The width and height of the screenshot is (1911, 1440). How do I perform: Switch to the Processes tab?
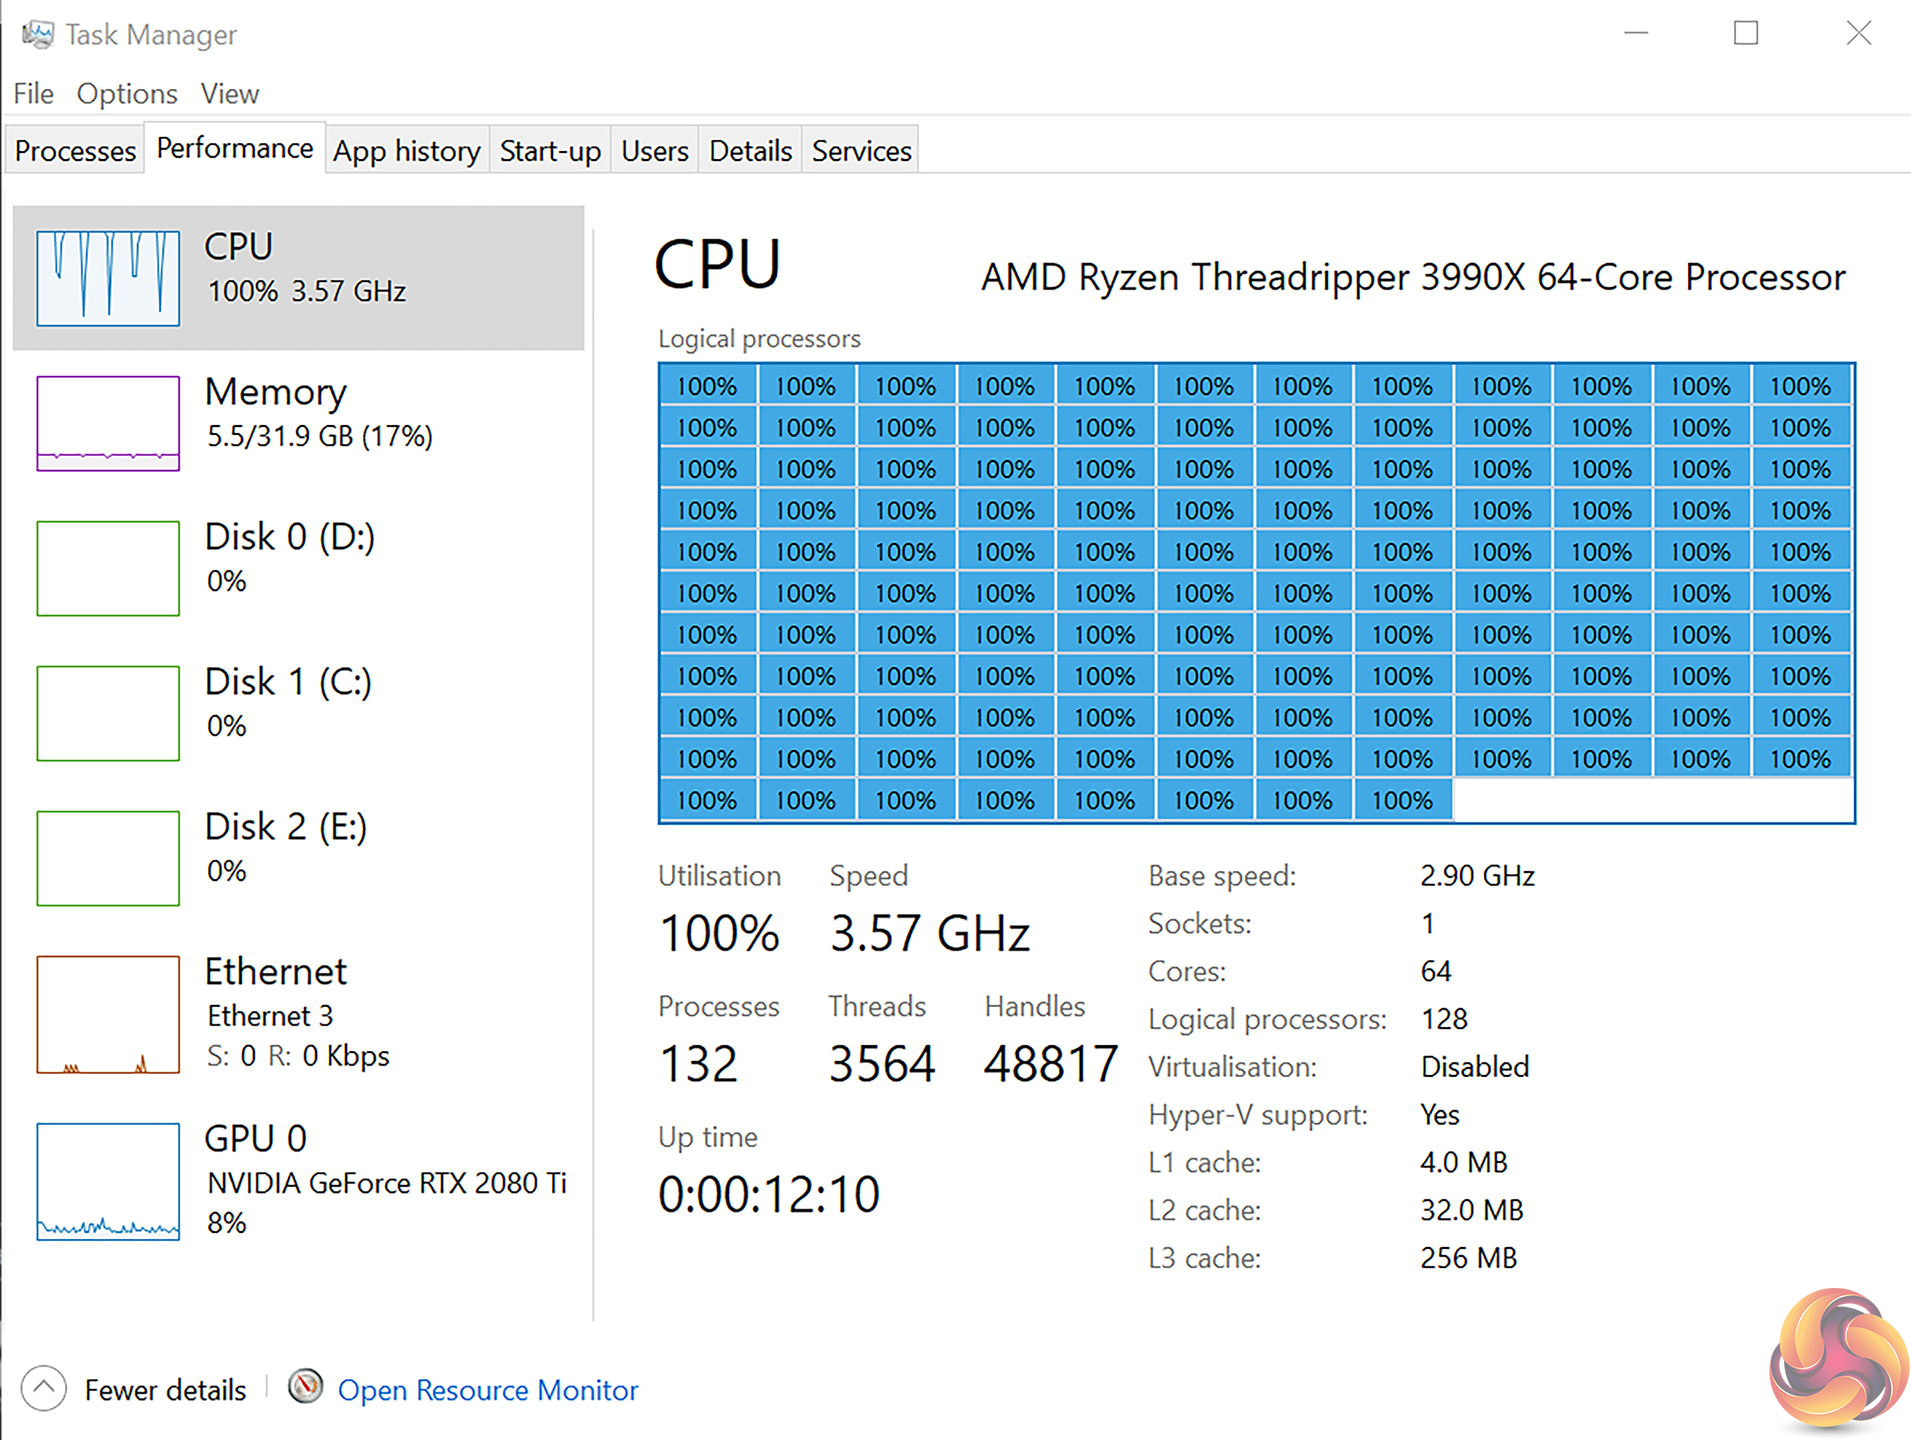click(75, 151)
